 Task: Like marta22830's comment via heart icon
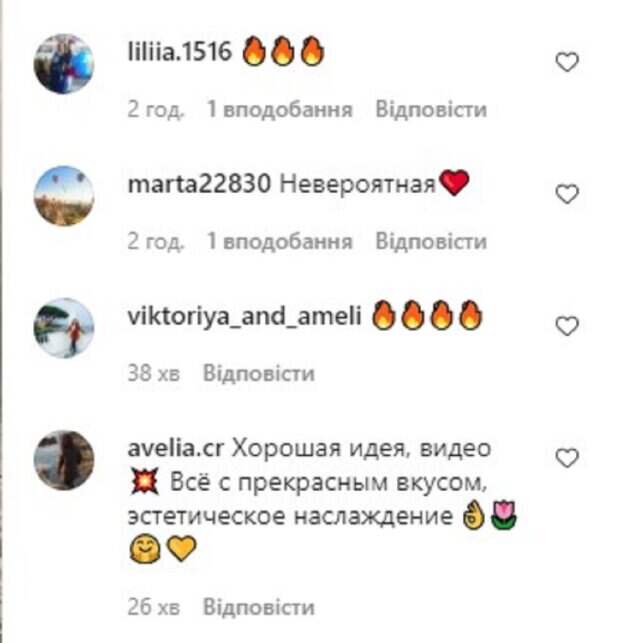click(x=567, y=194)
